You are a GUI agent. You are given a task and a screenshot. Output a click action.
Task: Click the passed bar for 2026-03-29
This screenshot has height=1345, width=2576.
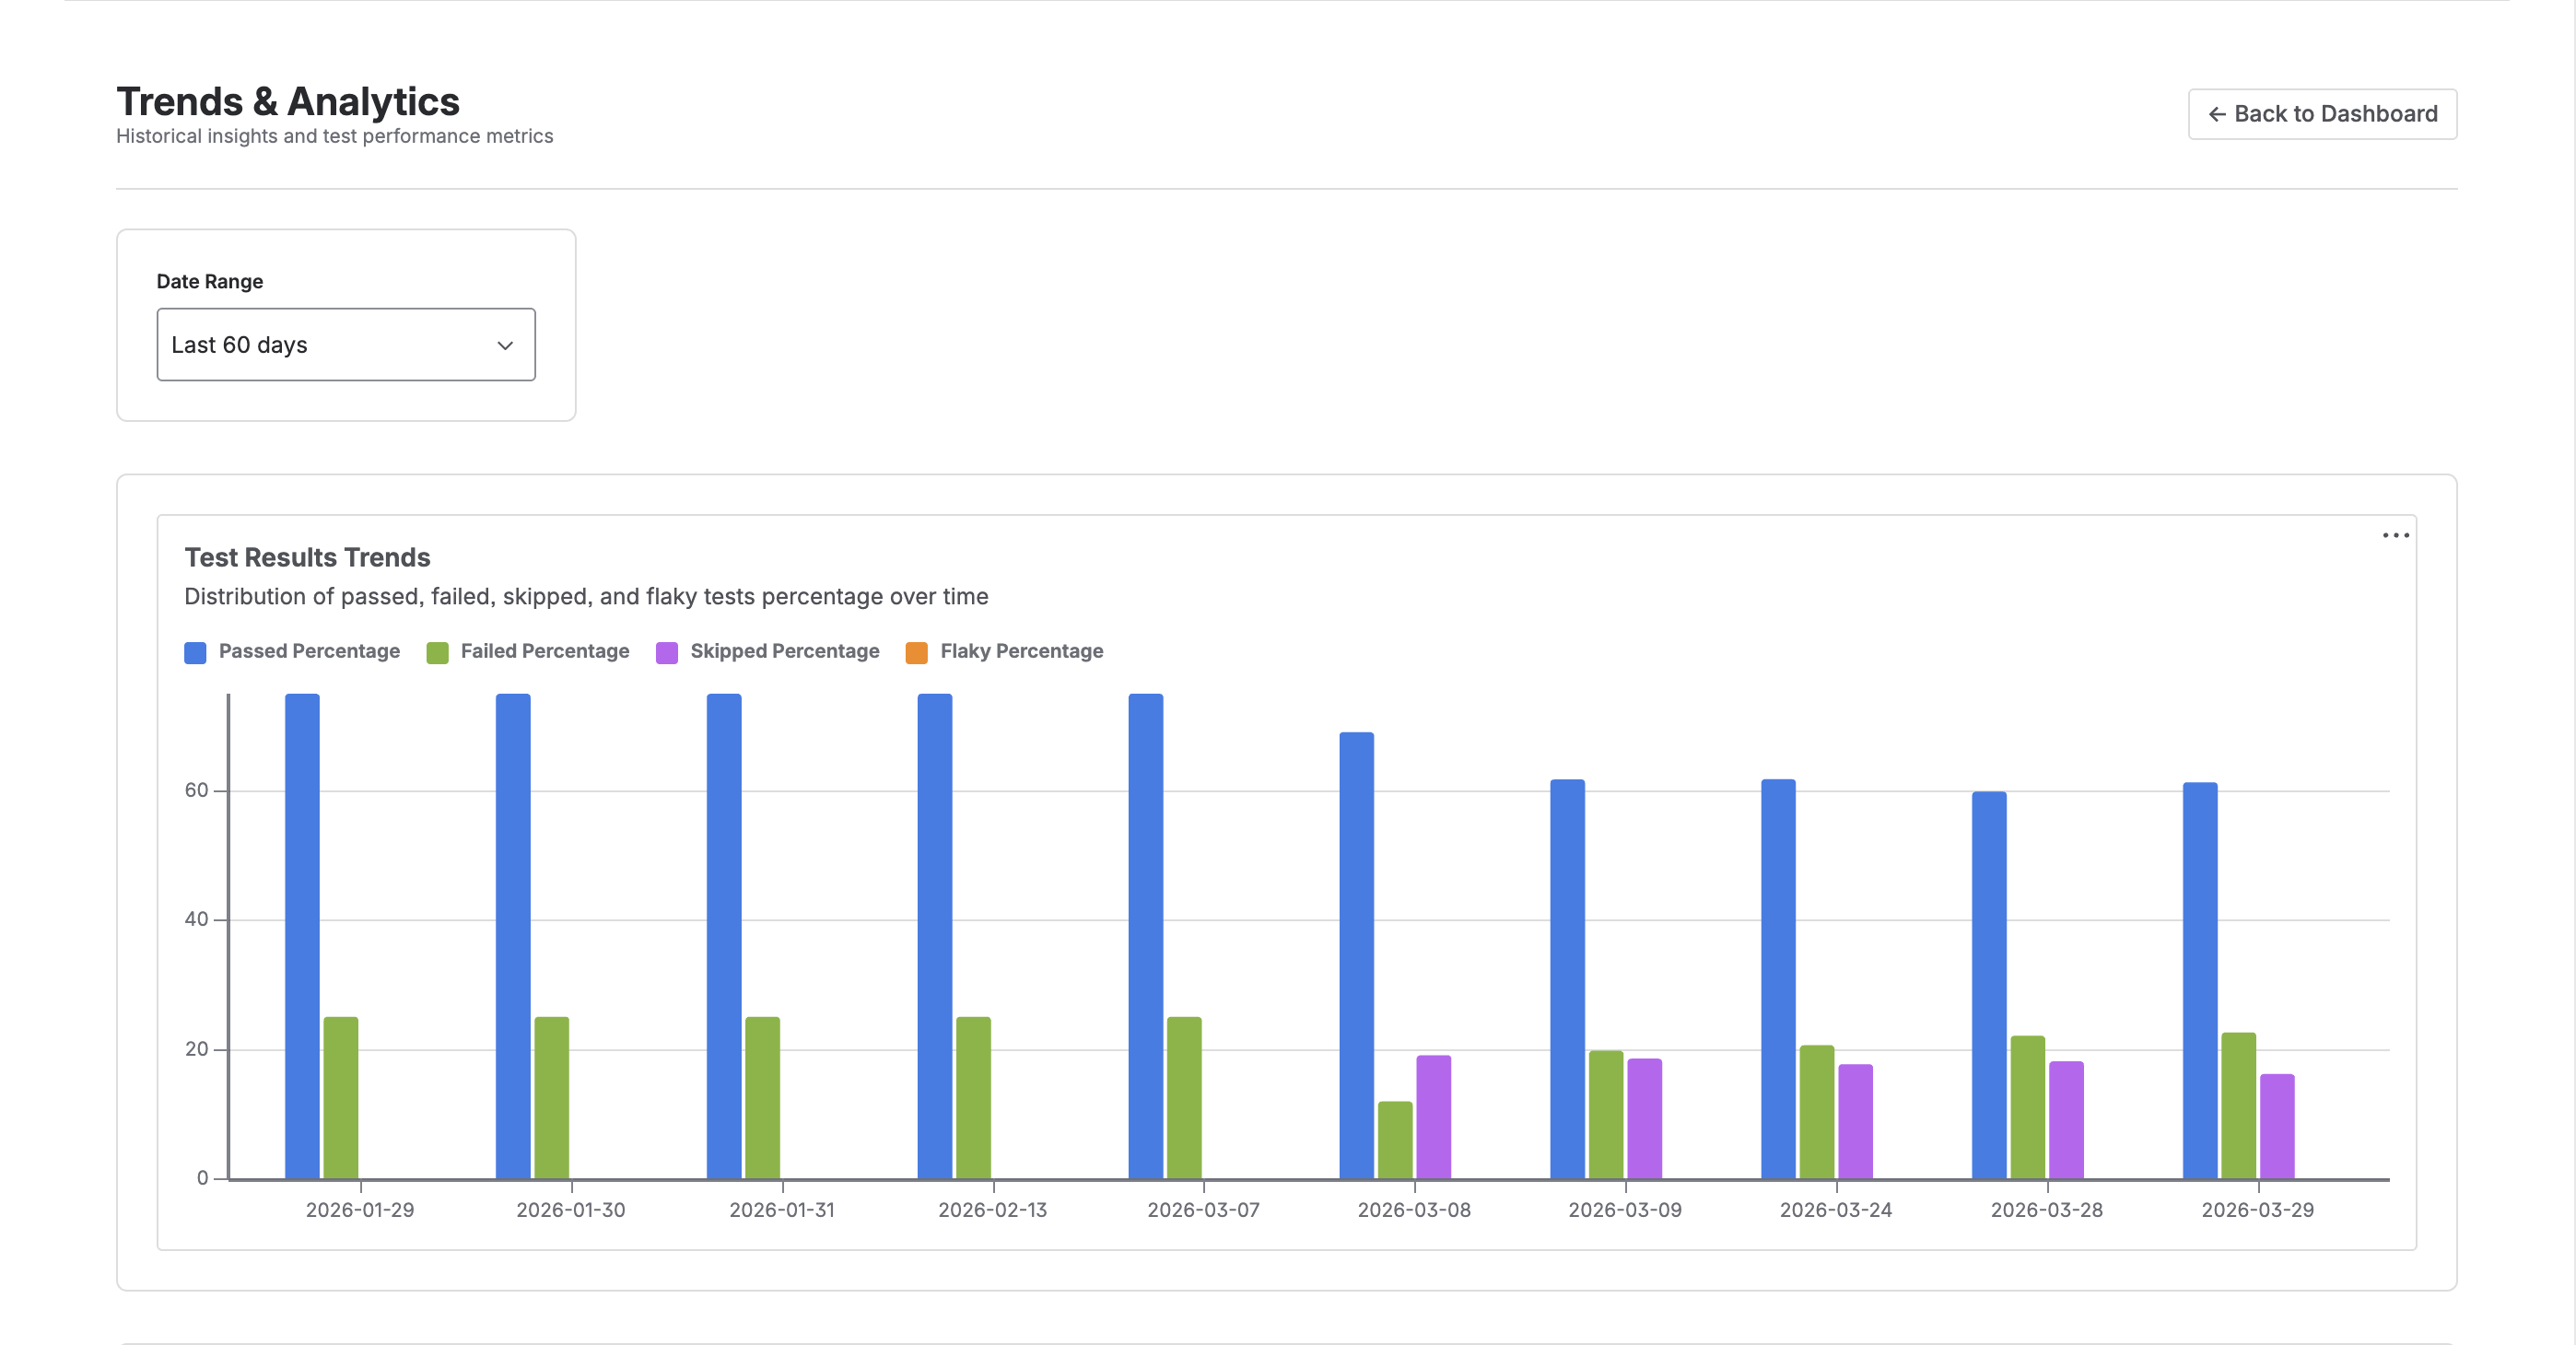tap(2200, 980)
